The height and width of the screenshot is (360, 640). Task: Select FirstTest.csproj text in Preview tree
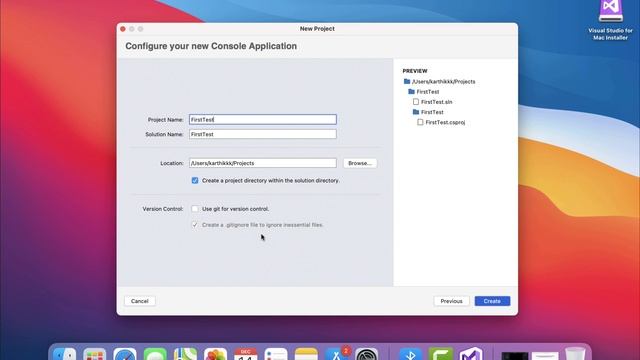point(445,122)
